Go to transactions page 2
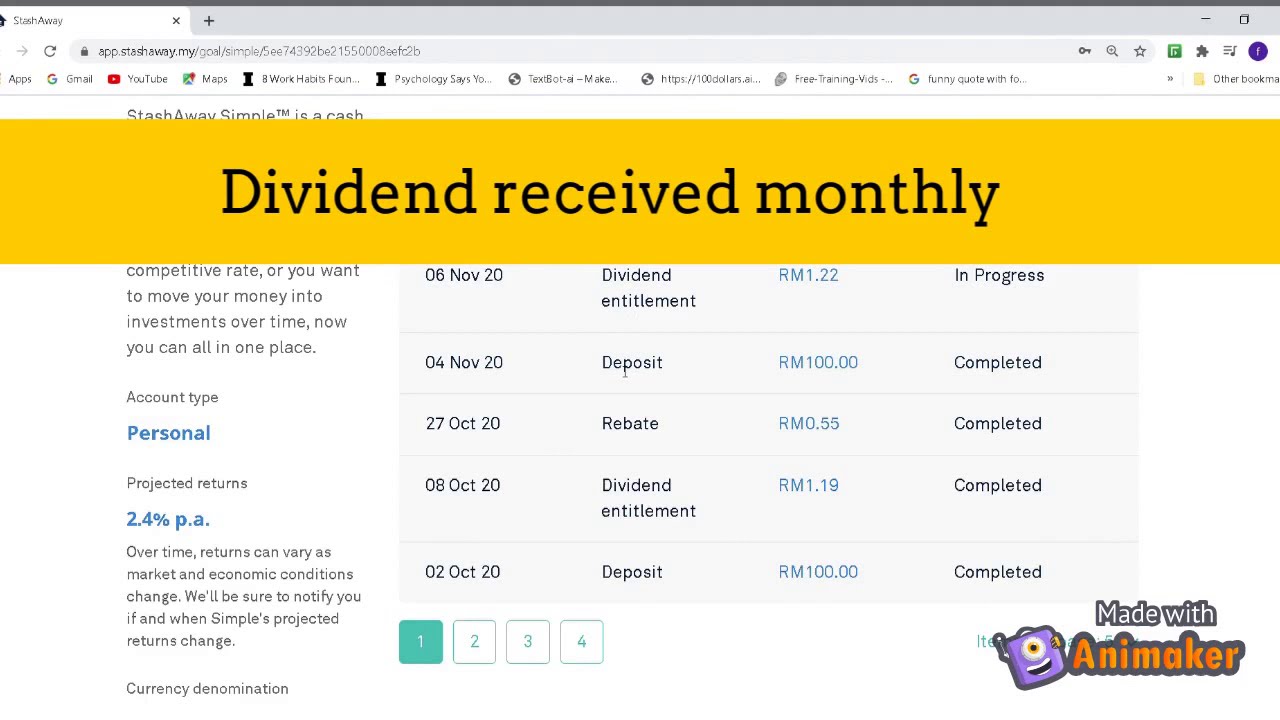1280x720 pixels. (474, 642)
